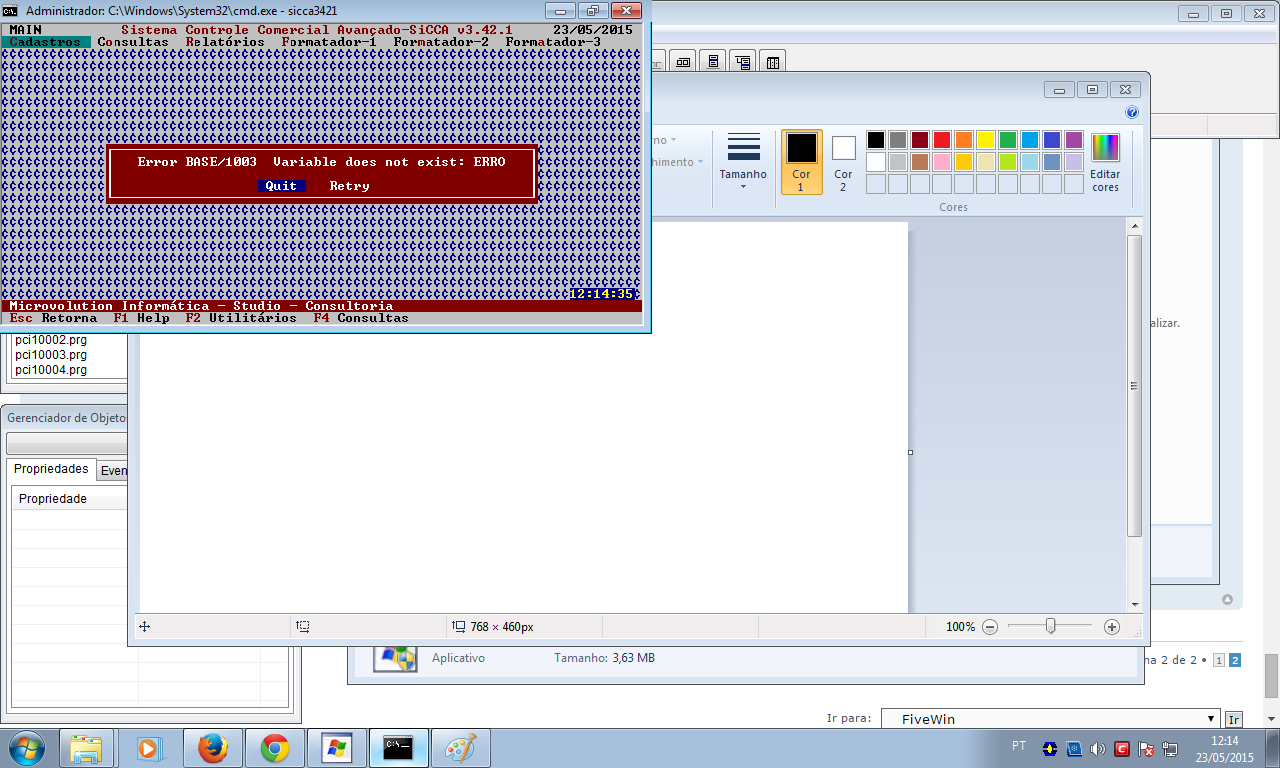Switch to the Windows-flag app in the taskbar
The width and height of the screenshot is (1280, 768).
336,748
